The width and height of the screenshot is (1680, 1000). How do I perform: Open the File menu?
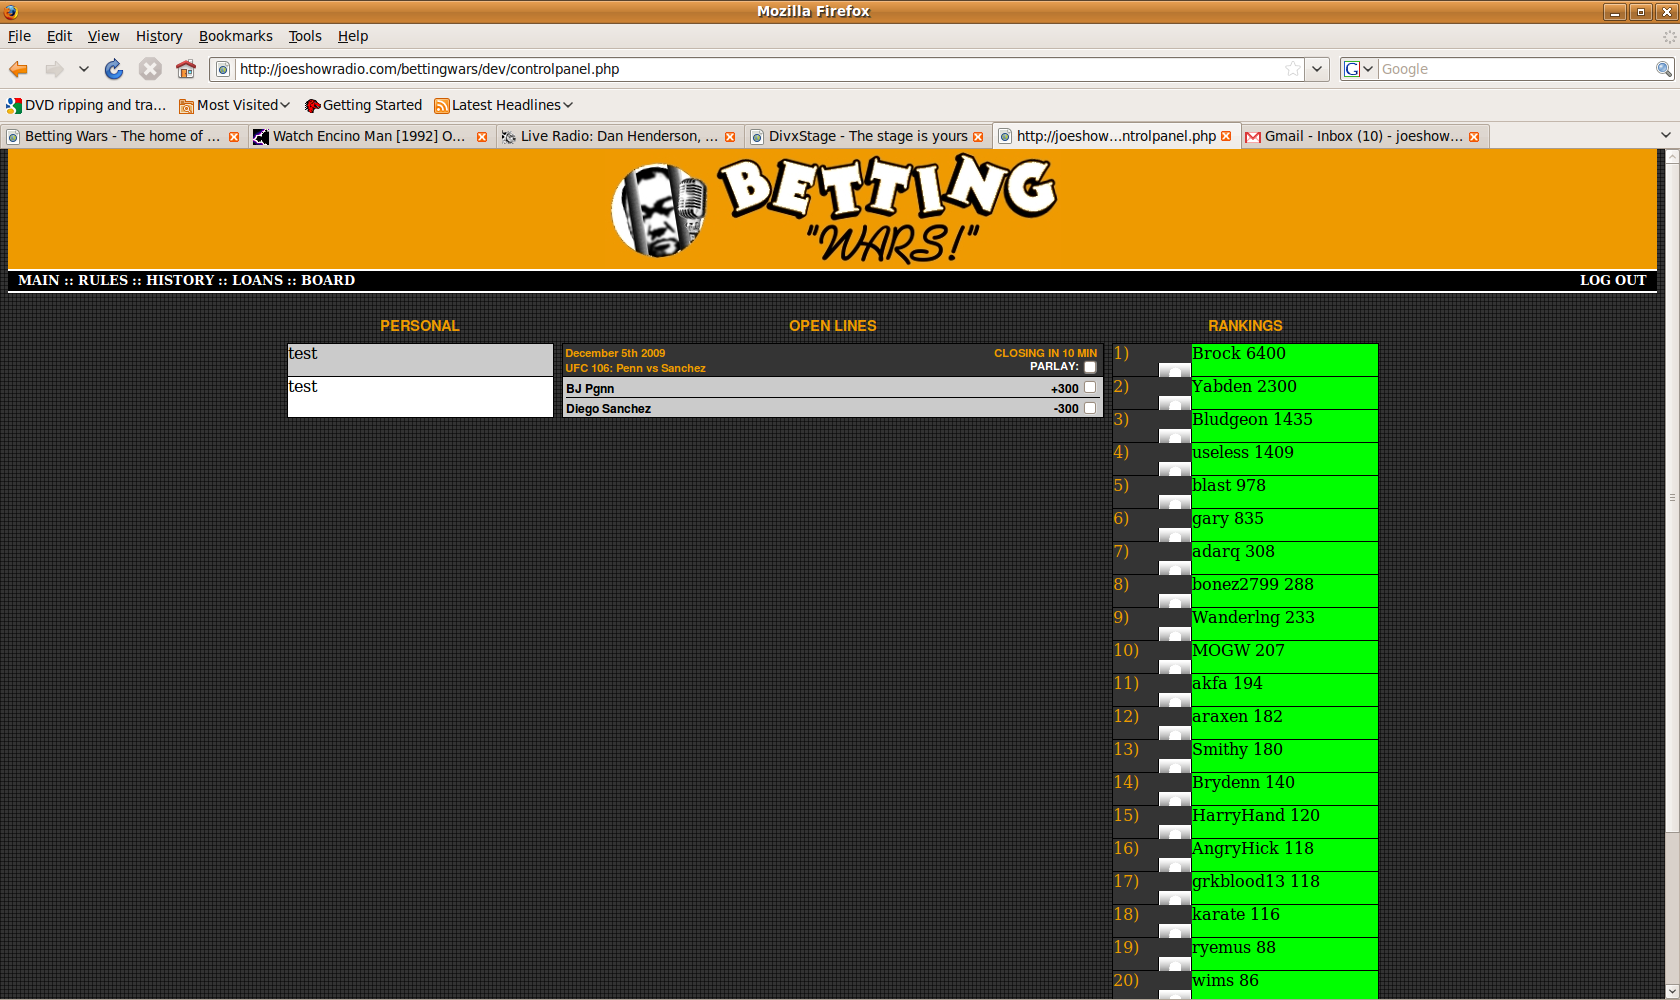(20, 36)
